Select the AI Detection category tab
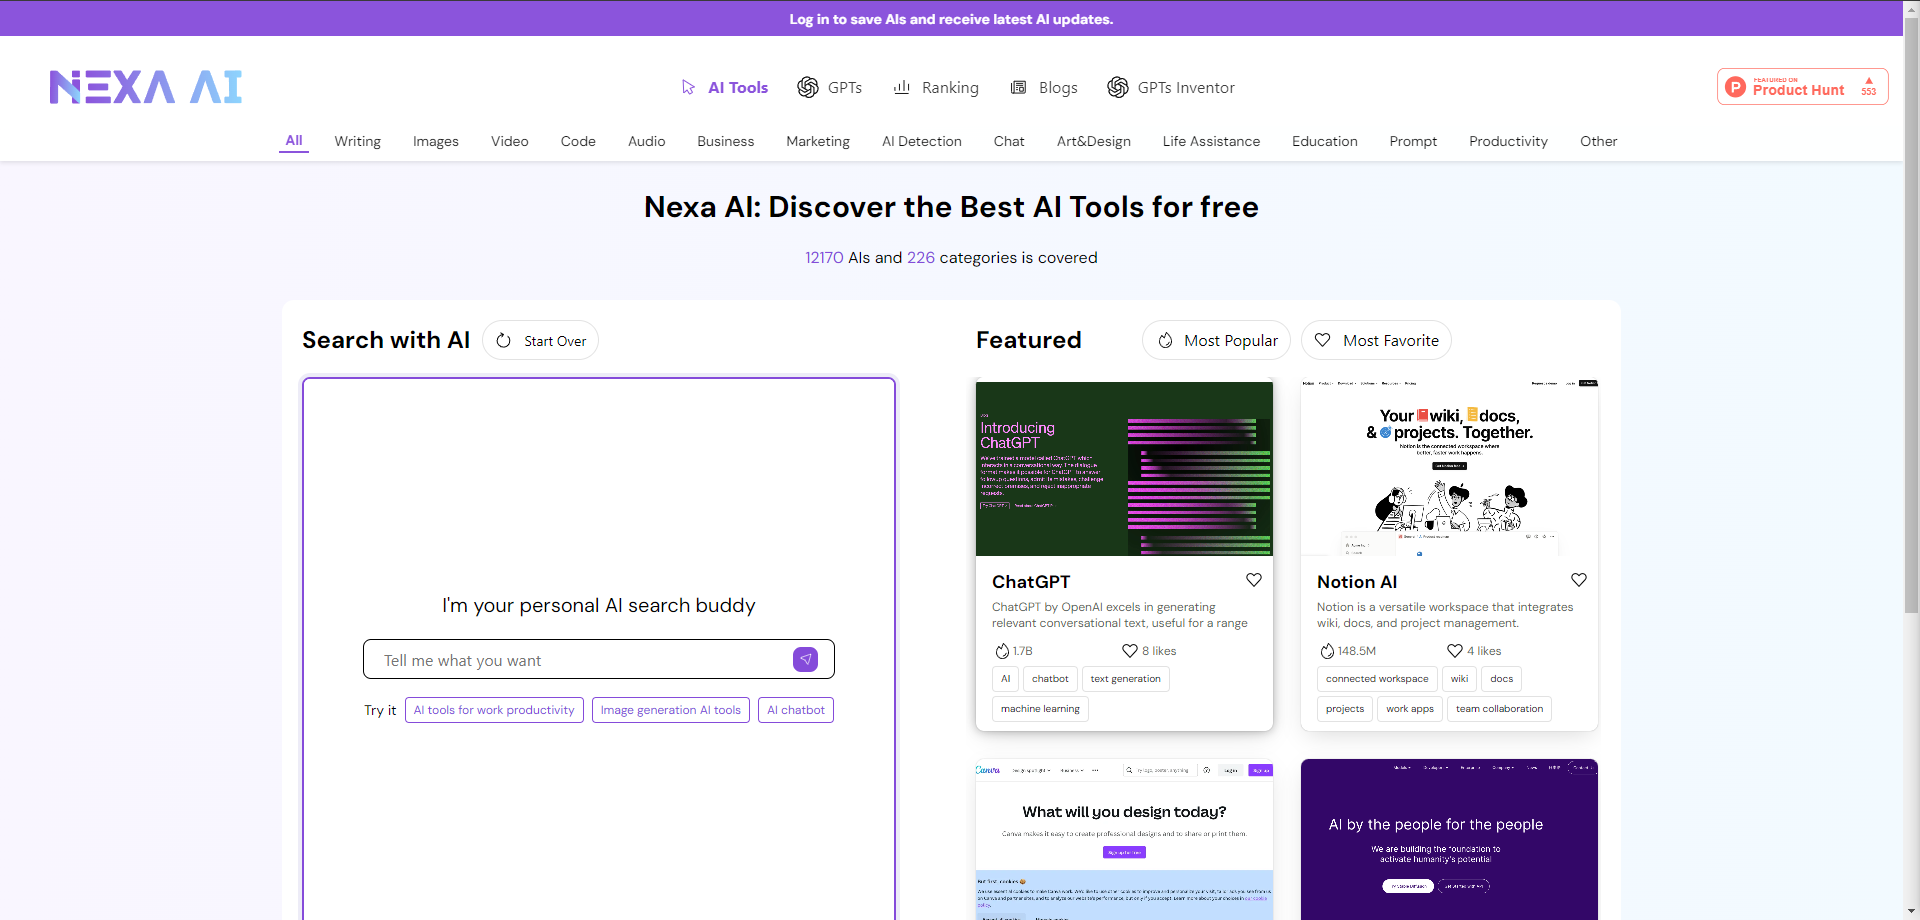Screen dimensions: 1920x920 pos(922,141)
